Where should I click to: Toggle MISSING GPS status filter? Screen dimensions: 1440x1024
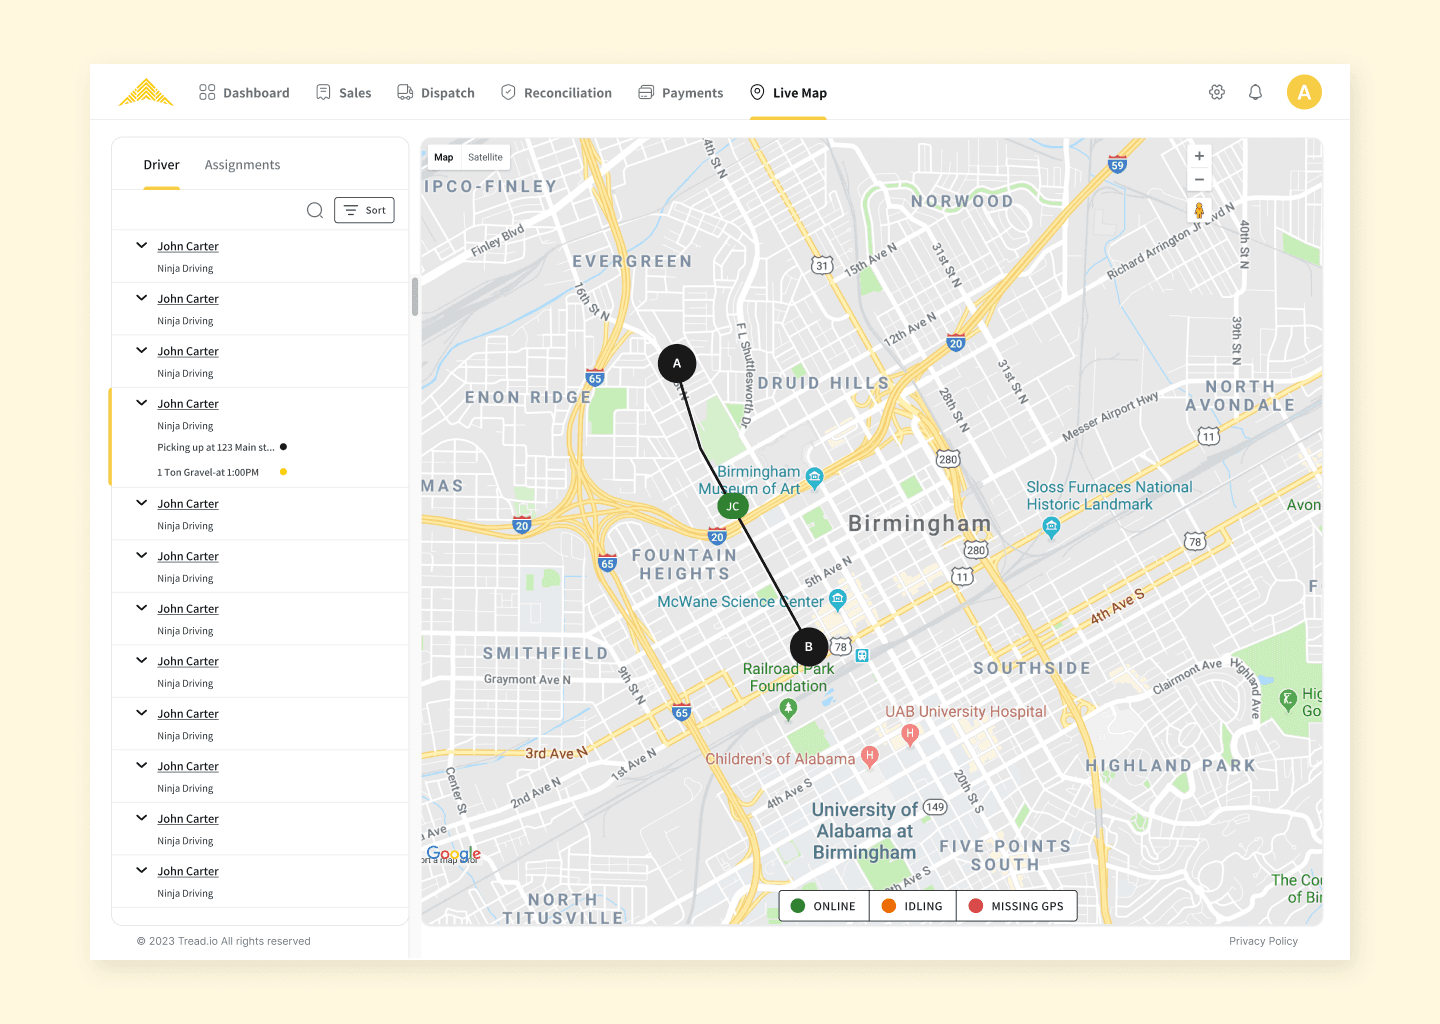coord(1016,906)
